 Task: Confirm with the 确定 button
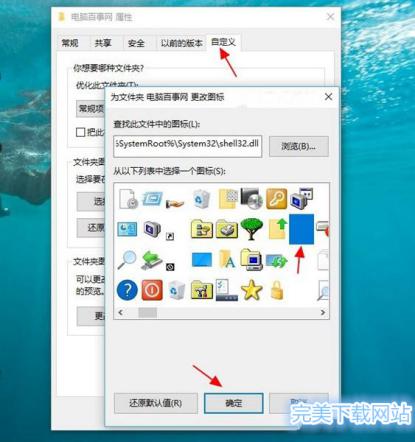pyautogui.click(x=234, y=403)
